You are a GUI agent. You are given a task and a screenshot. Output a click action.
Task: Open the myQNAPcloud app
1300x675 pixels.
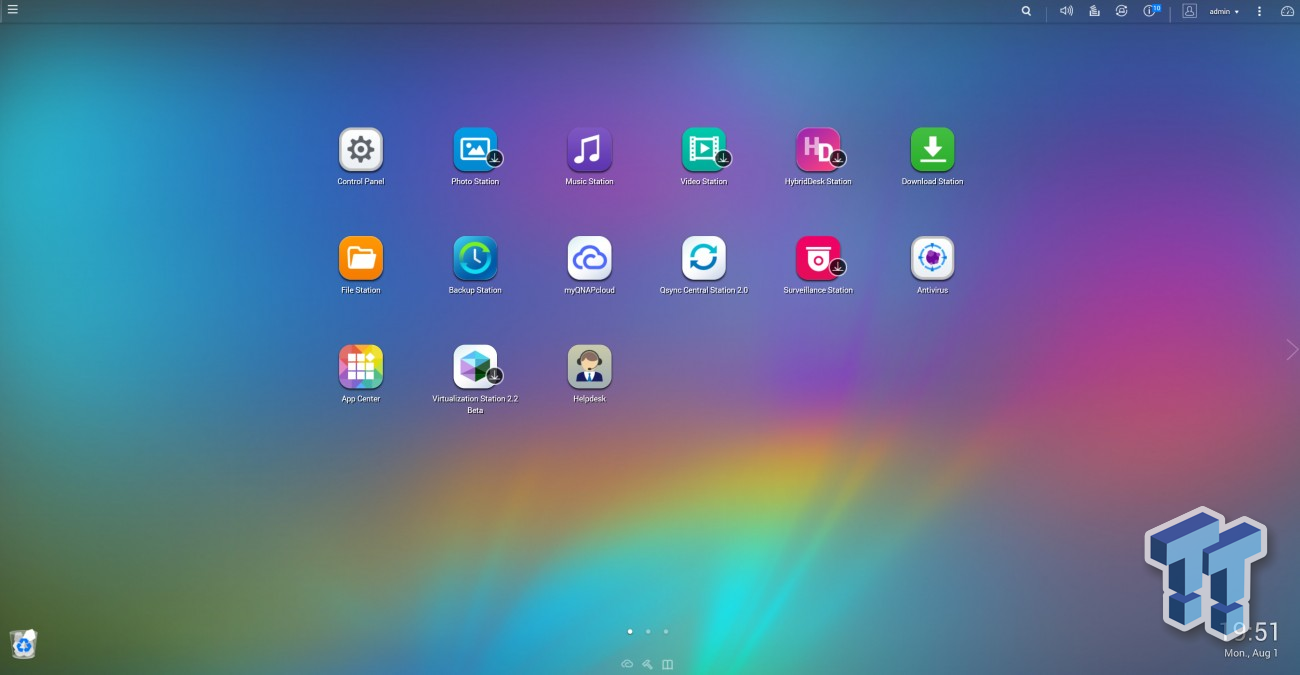pyautogui.click(x=589, y=259)
